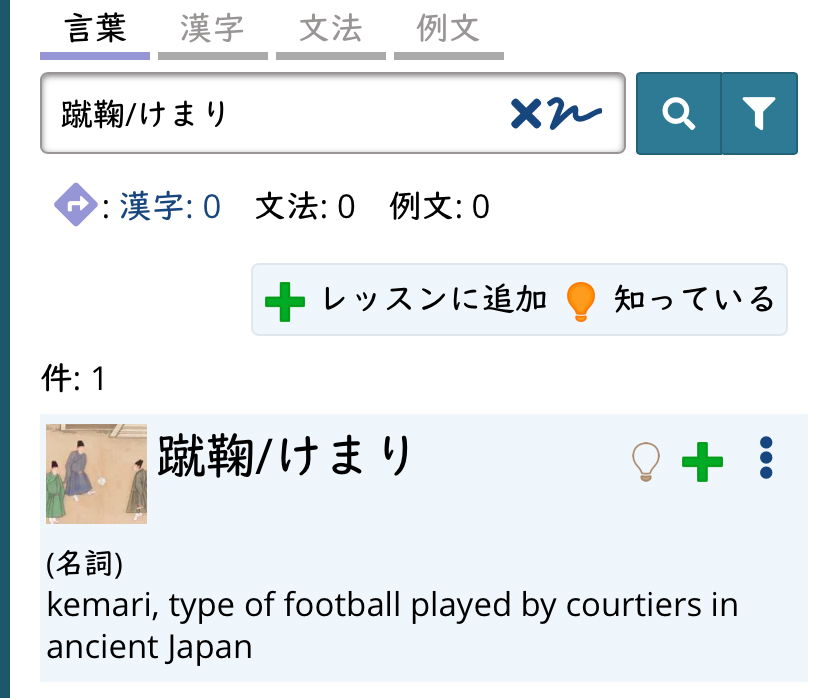
Task: Open the 蹴鞠/けまり entry title
Action: click(x=286, y=457)
